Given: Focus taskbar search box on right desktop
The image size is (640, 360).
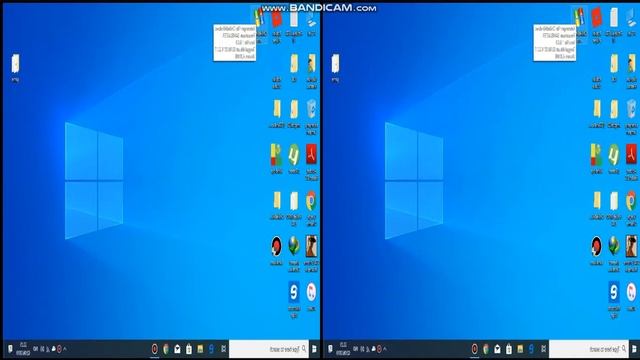Looking at the screenshot, I should [x=589, y=349].
